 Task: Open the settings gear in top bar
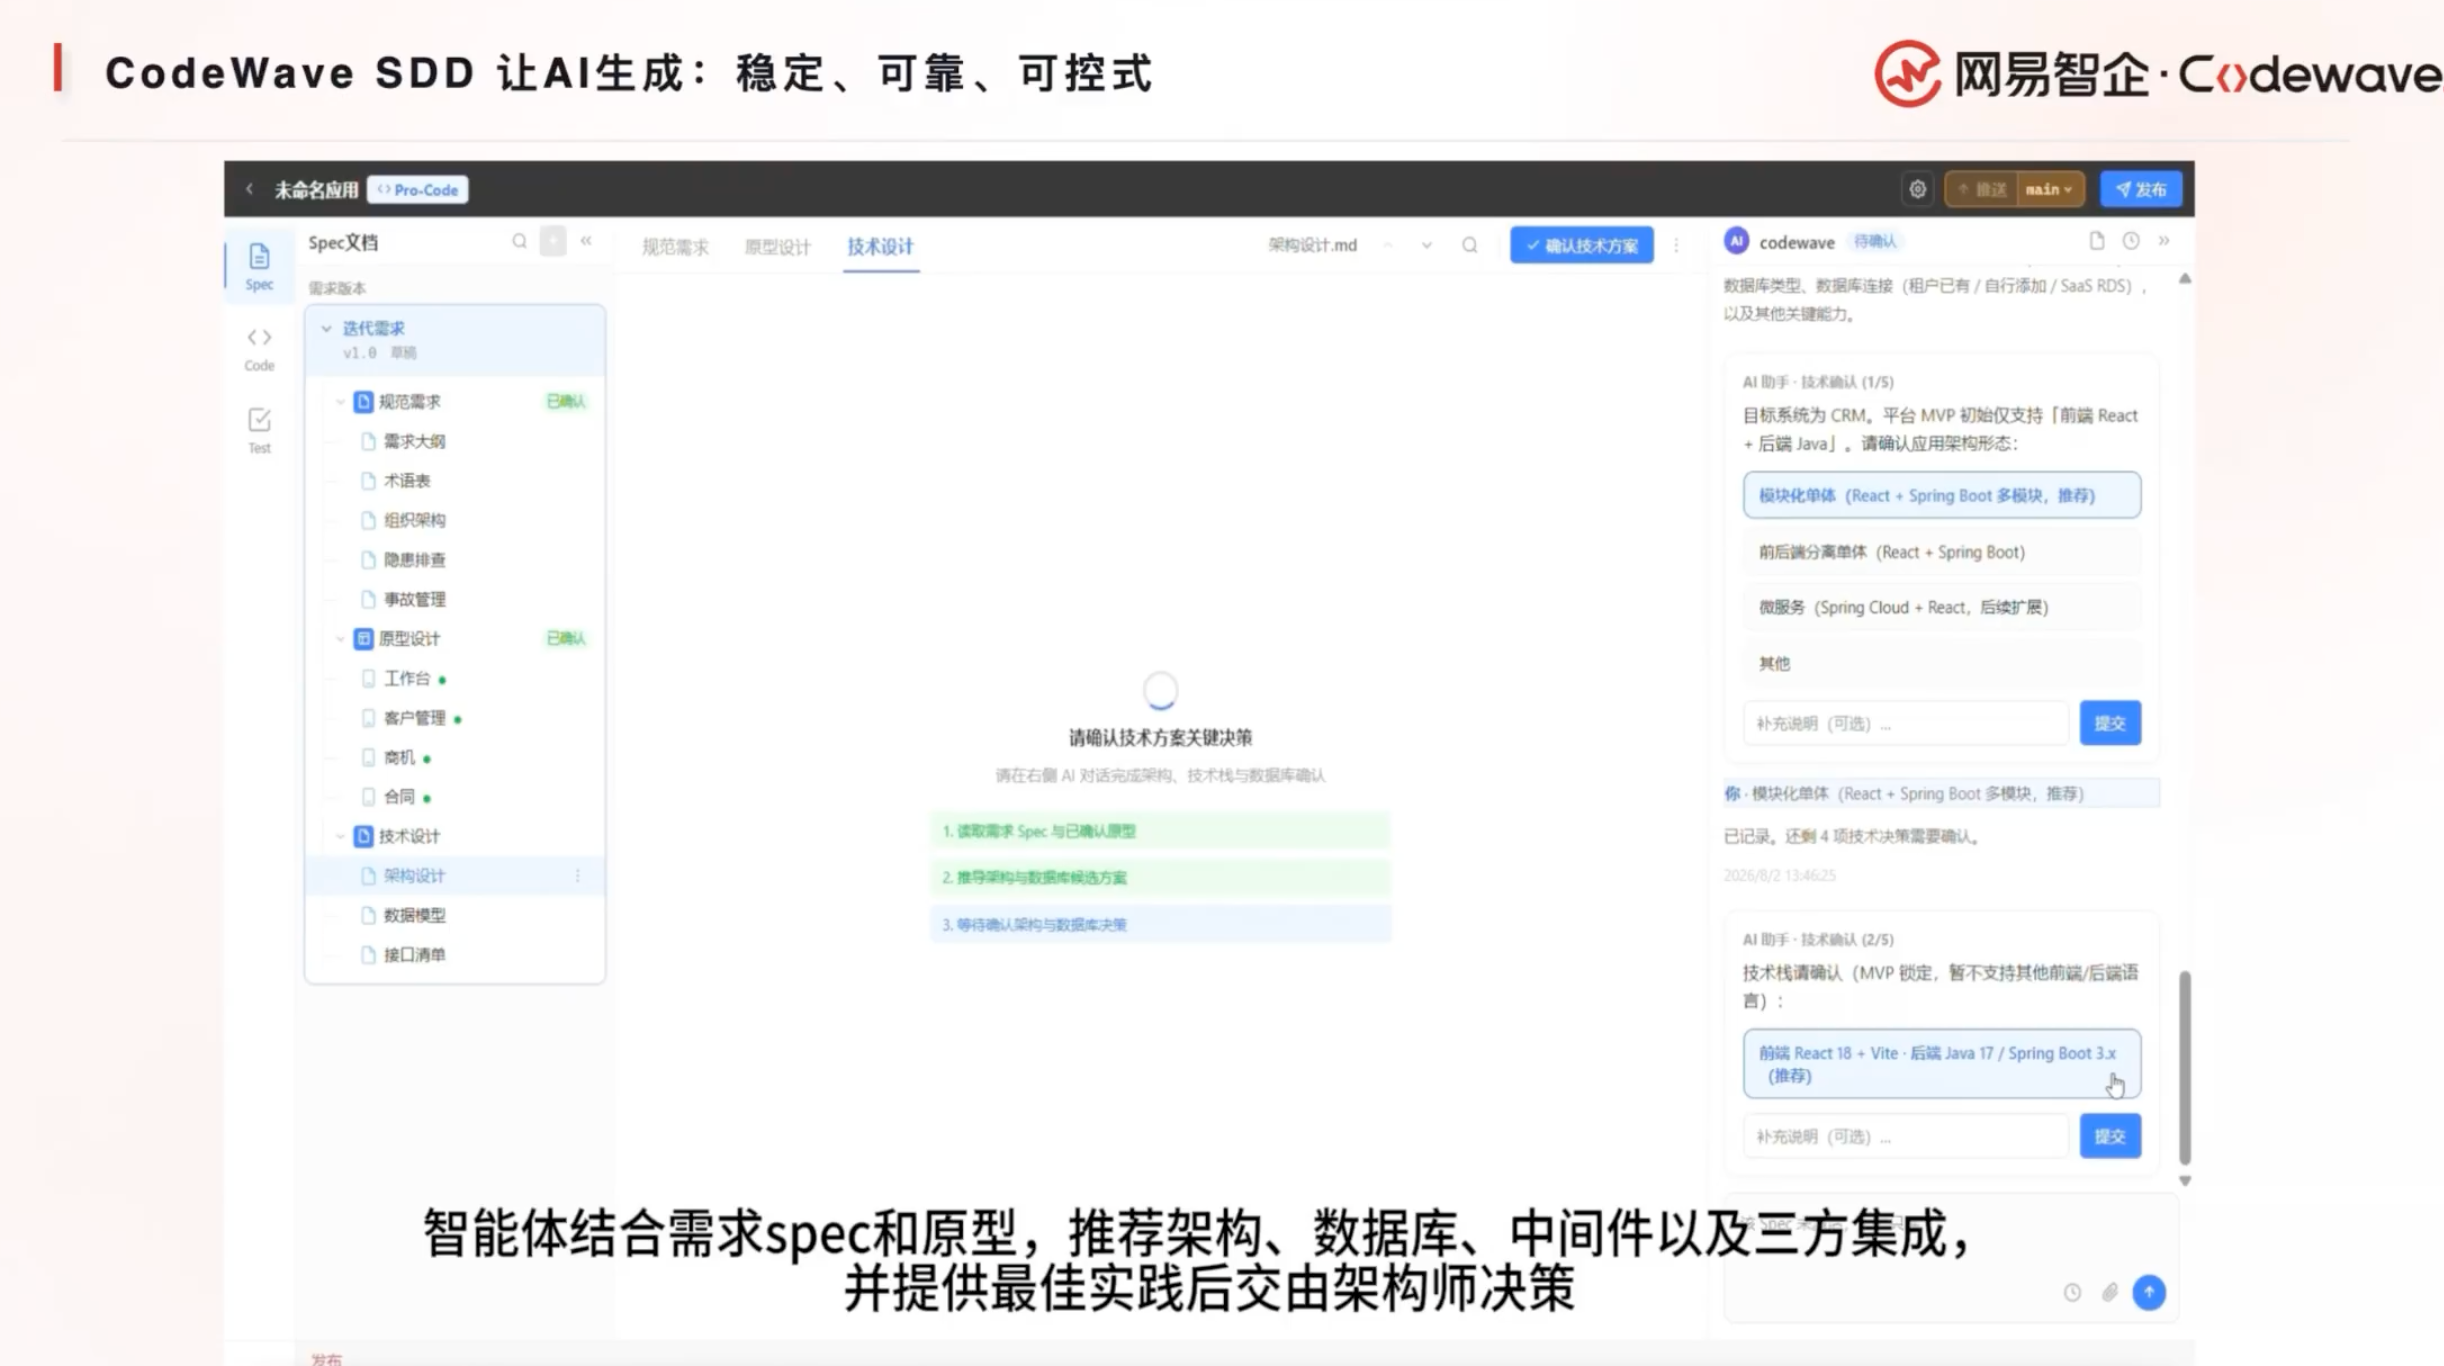(1917, 189)
